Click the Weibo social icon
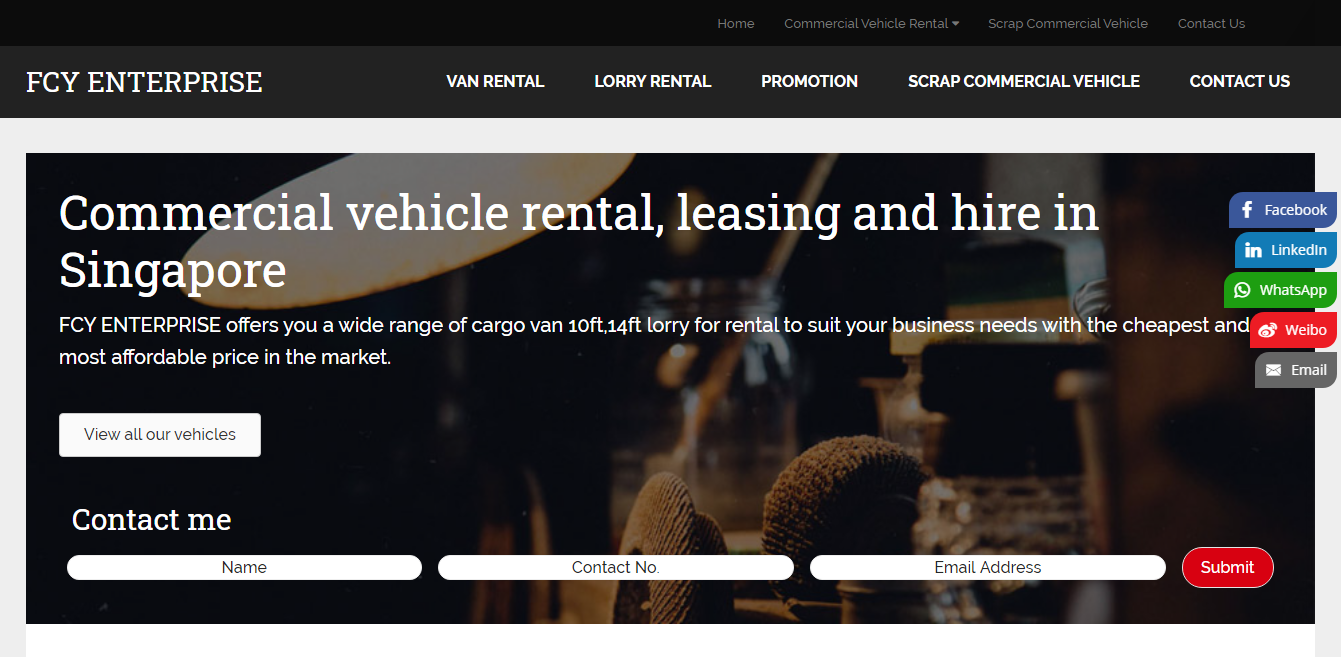 pos(1267,330)
